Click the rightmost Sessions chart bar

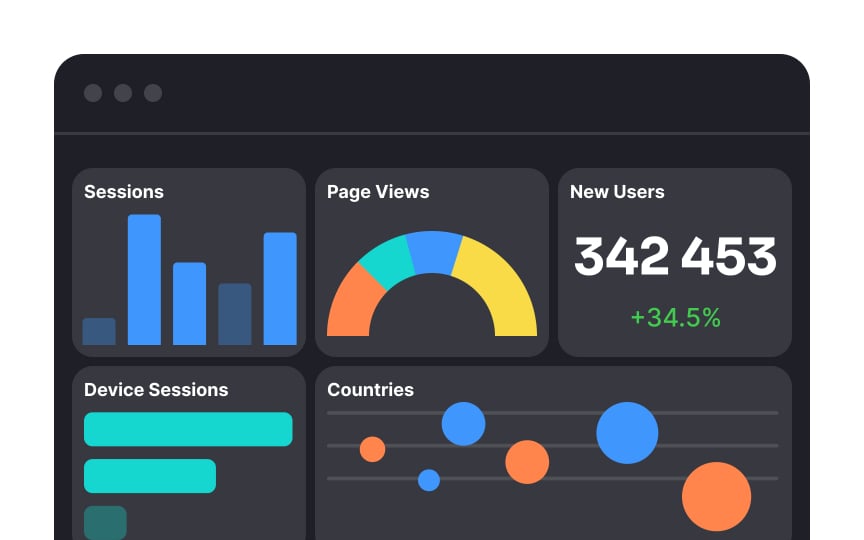(280, 289)
